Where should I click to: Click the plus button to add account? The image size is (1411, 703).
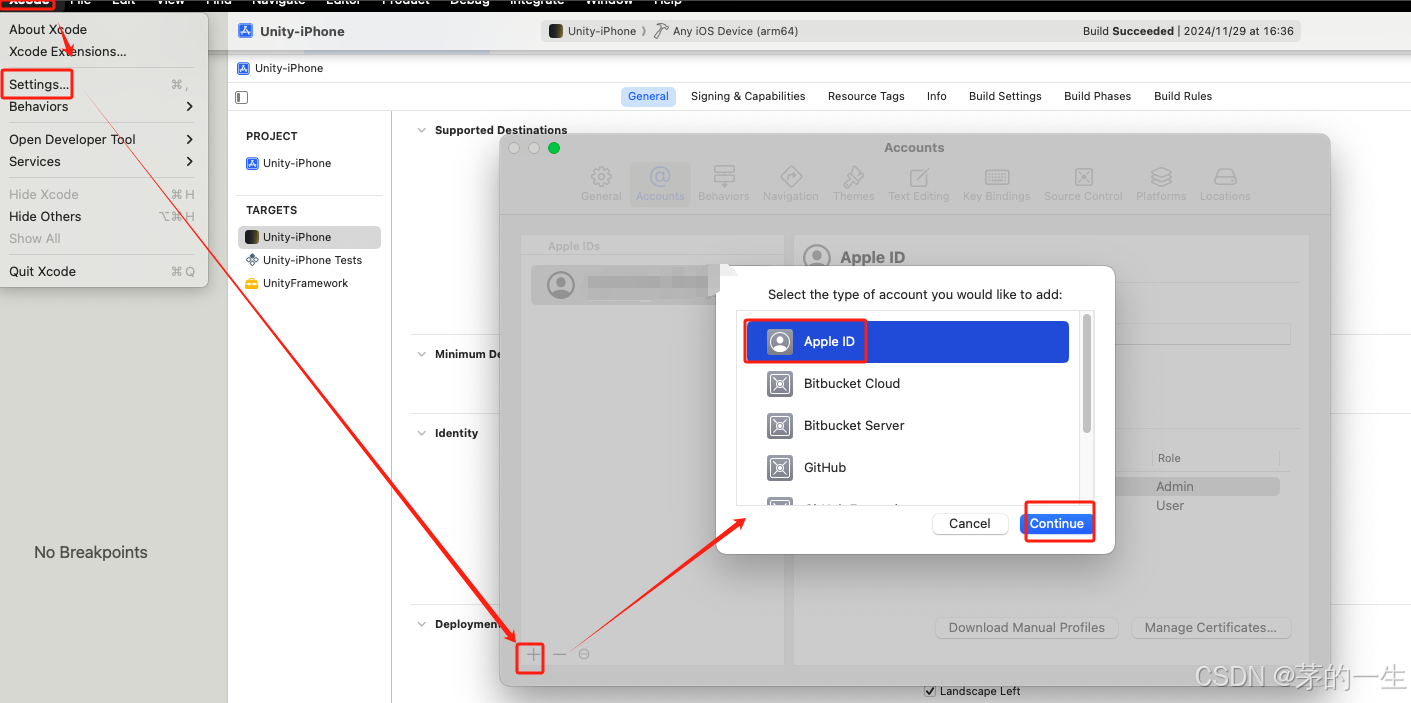[x=533, y=654]
